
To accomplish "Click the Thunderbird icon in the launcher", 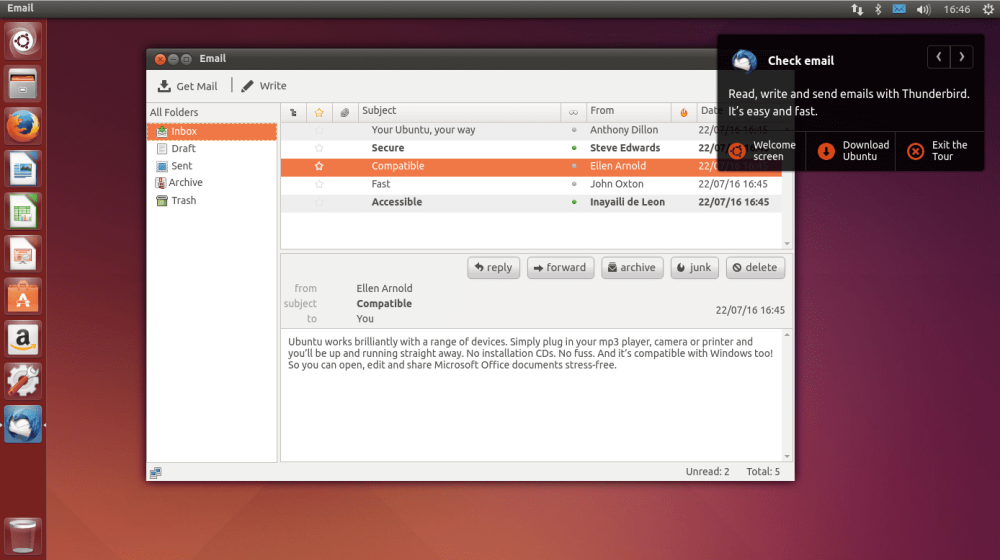I will click(x=23, y=425).
